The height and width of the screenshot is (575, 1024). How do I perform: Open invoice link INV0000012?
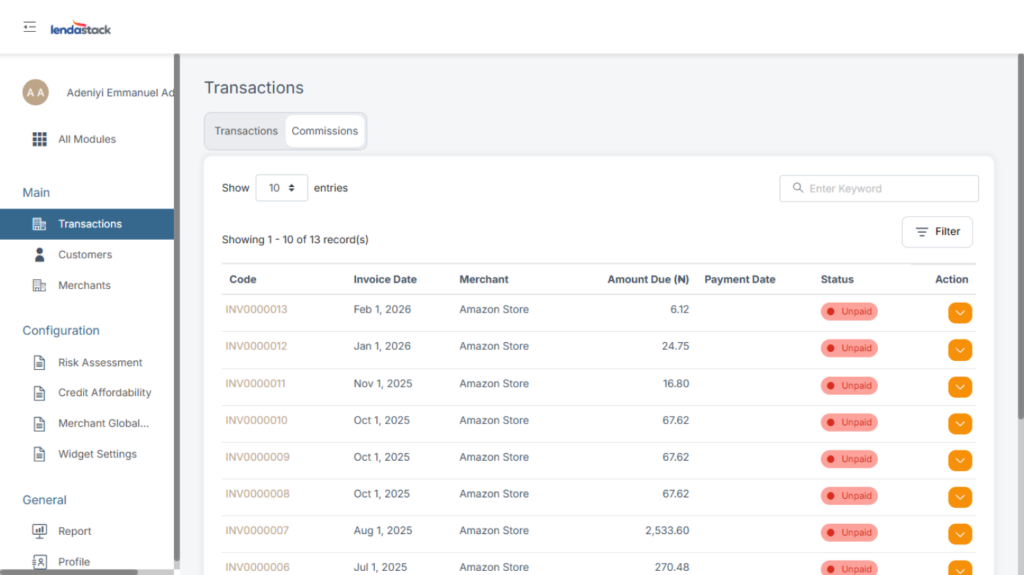point(256,347)
